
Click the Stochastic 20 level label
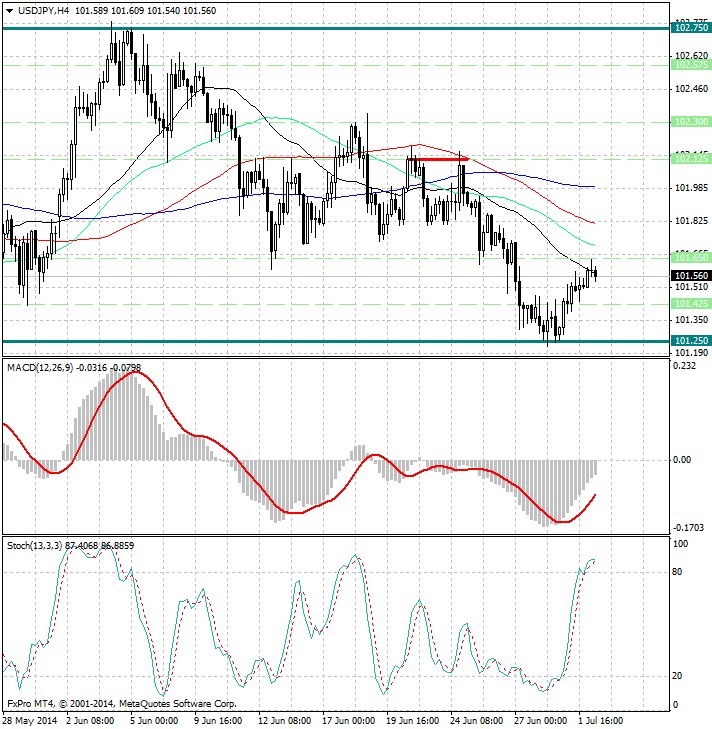(x=678, y=676)
